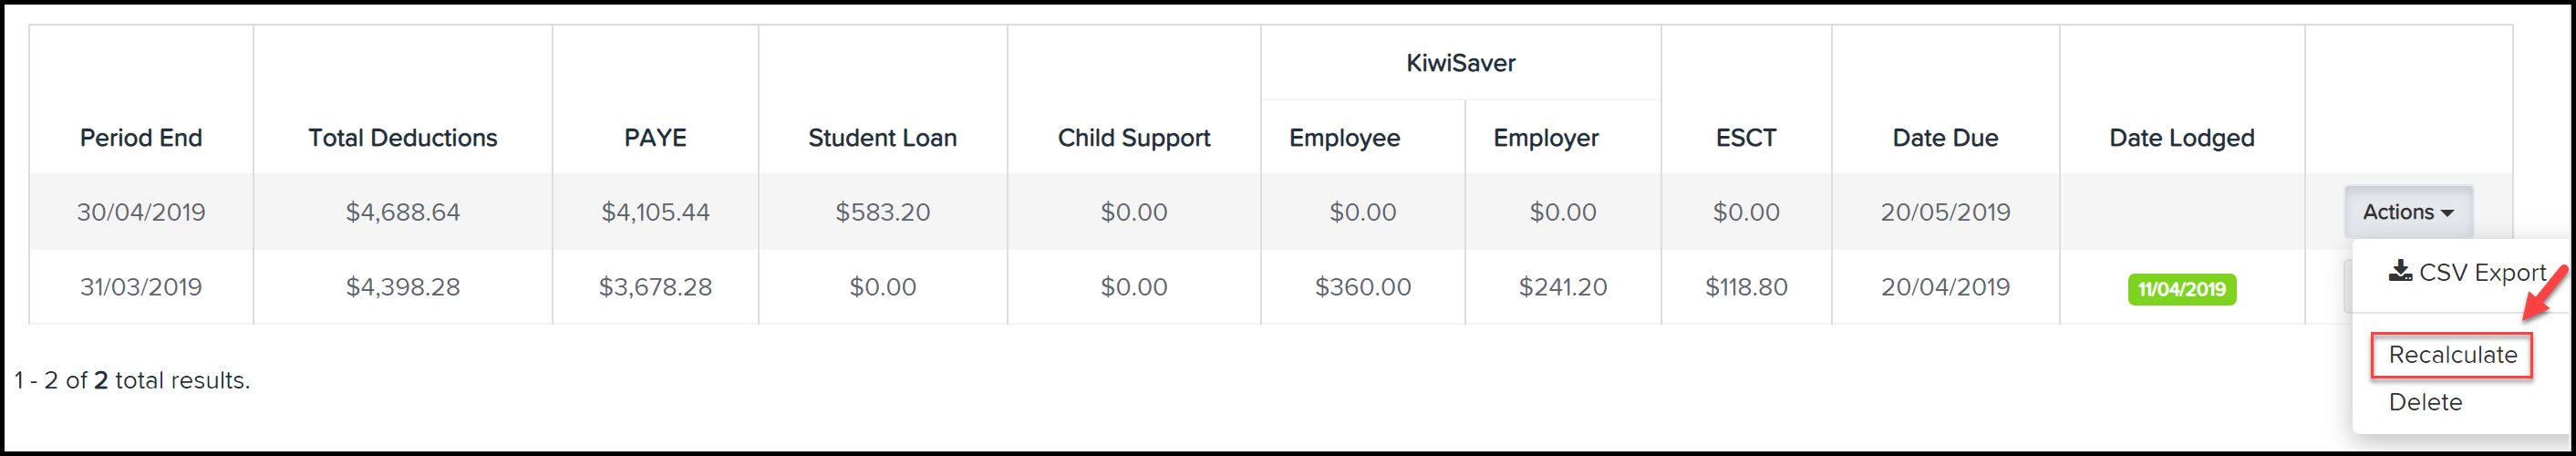Viewport: 2576px width, 456px height.
Task: Click the PAYE column header
Action: coord(655,138)
